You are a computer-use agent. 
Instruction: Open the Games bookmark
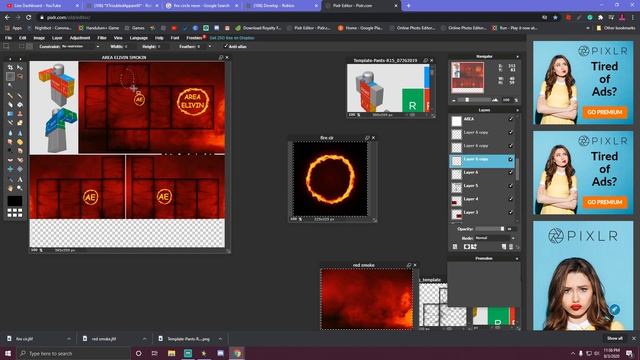tap(135, 28)
